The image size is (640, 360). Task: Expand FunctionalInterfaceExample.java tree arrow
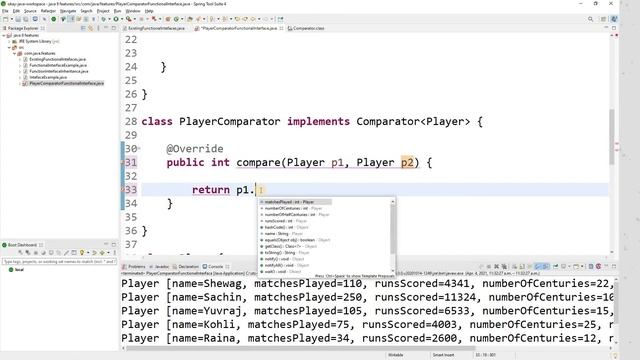click(x=20, y=65)
